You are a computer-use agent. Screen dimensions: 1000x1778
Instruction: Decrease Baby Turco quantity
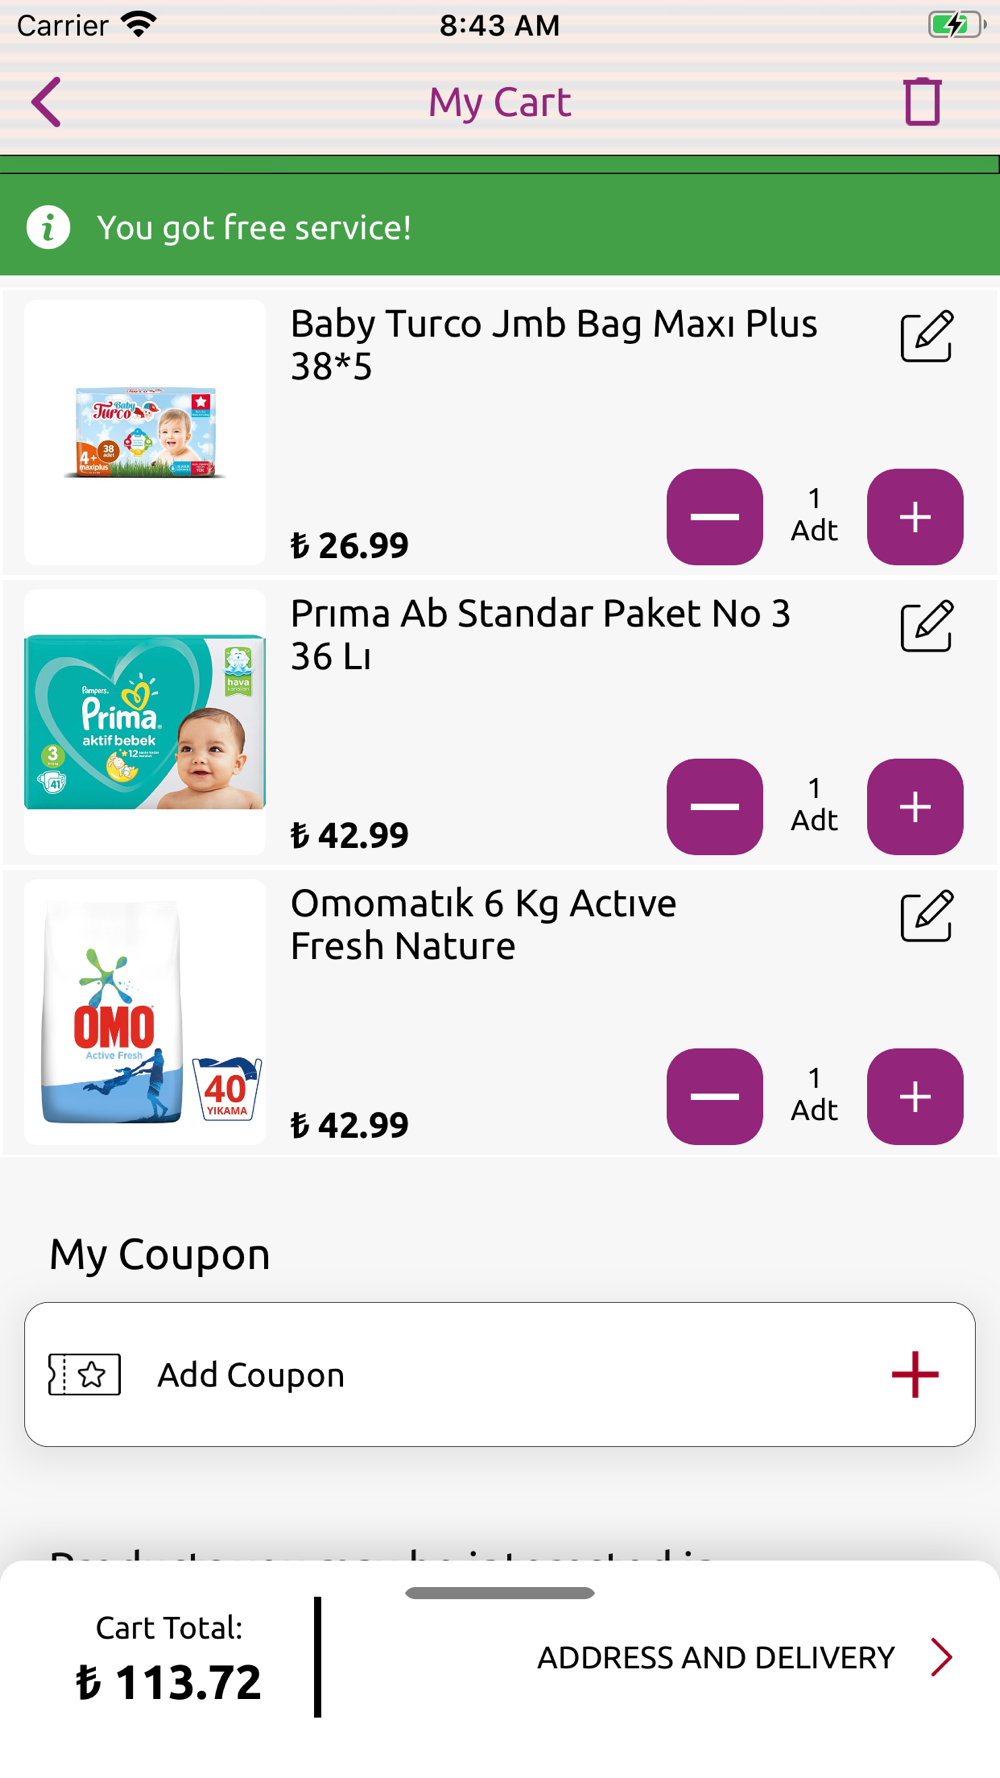pyautogui.click(x=715, y=517)
